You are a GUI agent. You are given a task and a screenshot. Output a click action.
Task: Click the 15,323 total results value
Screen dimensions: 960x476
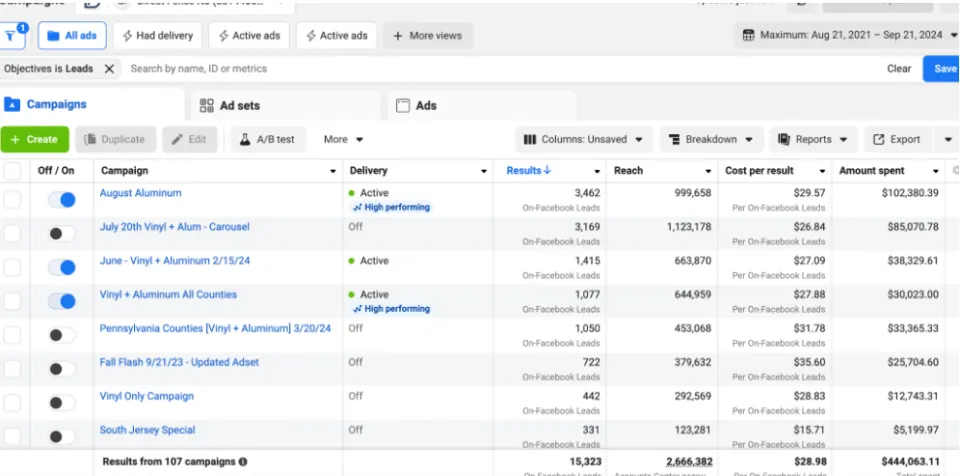point(584,461)
